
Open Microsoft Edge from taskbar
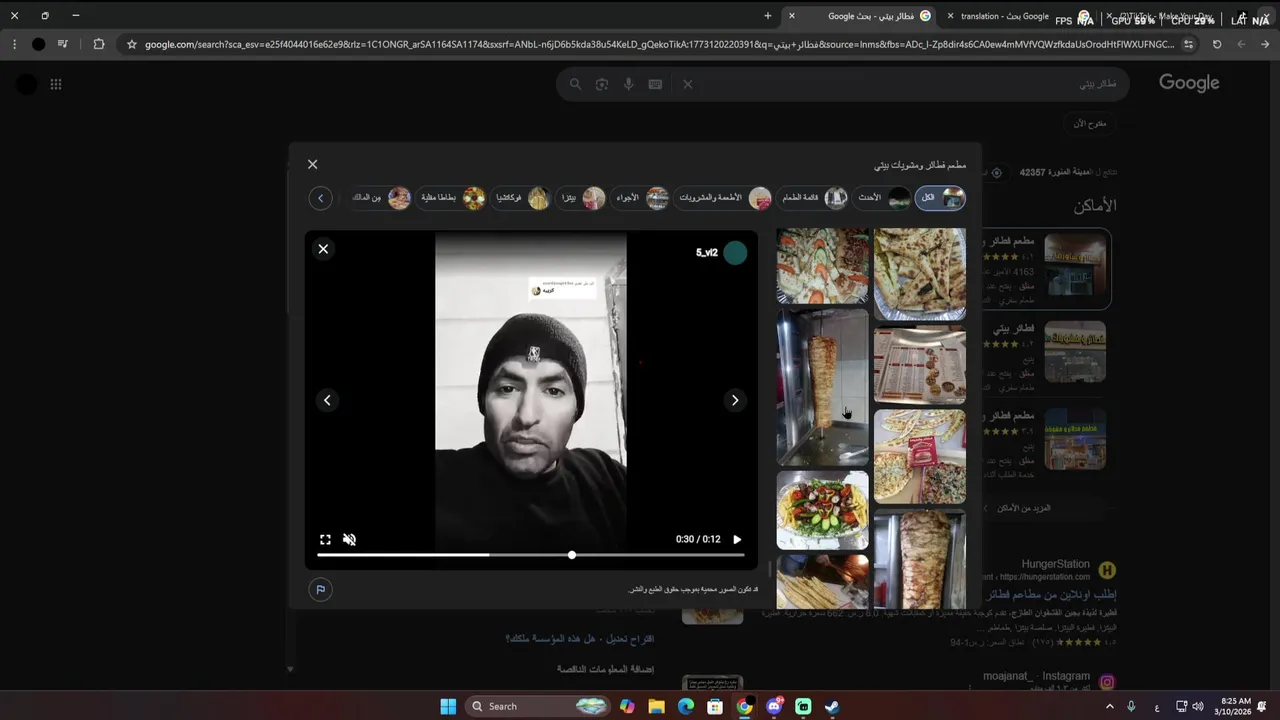pos(686,706)
